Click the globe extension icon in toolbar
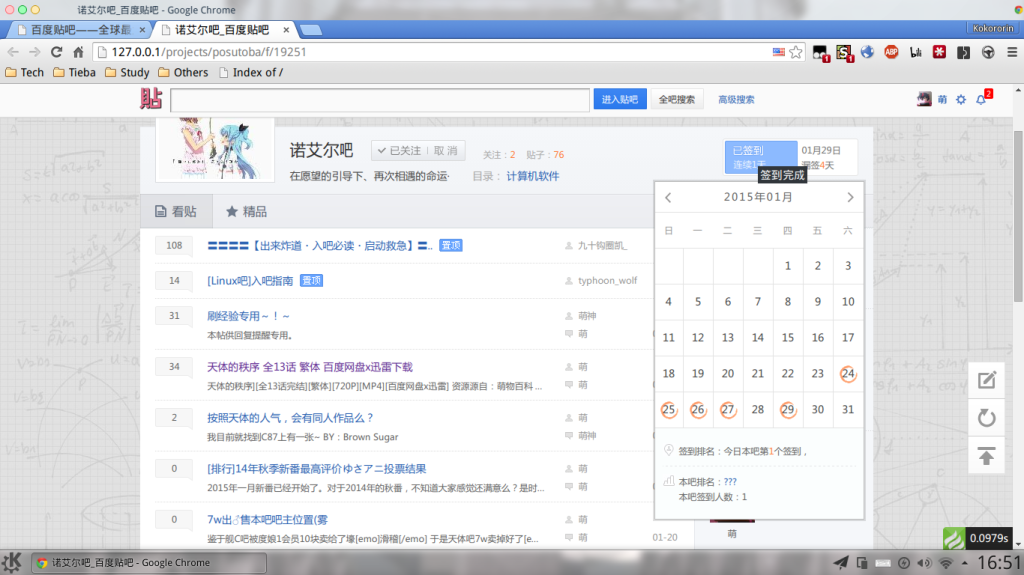Screen dimensions: 1024x575 (867, 52)
